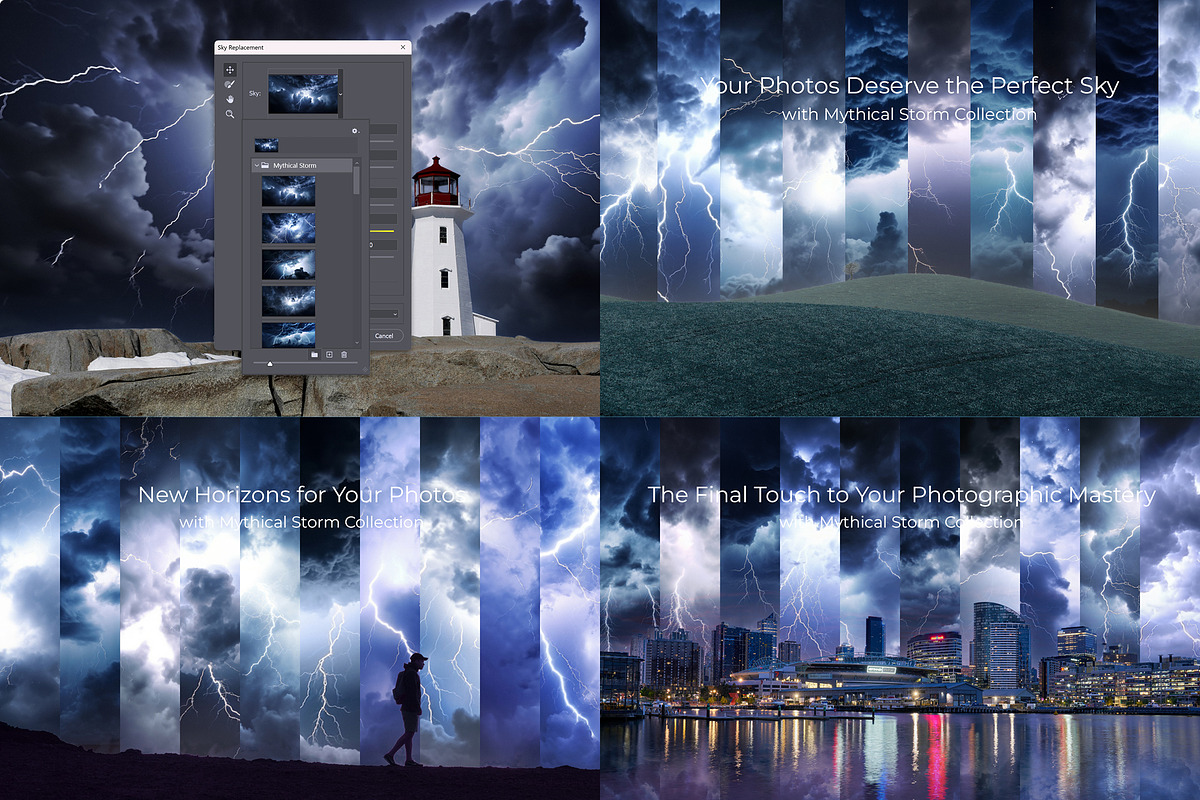Collapse the Mythical Storm group
The image size is (1200, 800).
[256, 165]
